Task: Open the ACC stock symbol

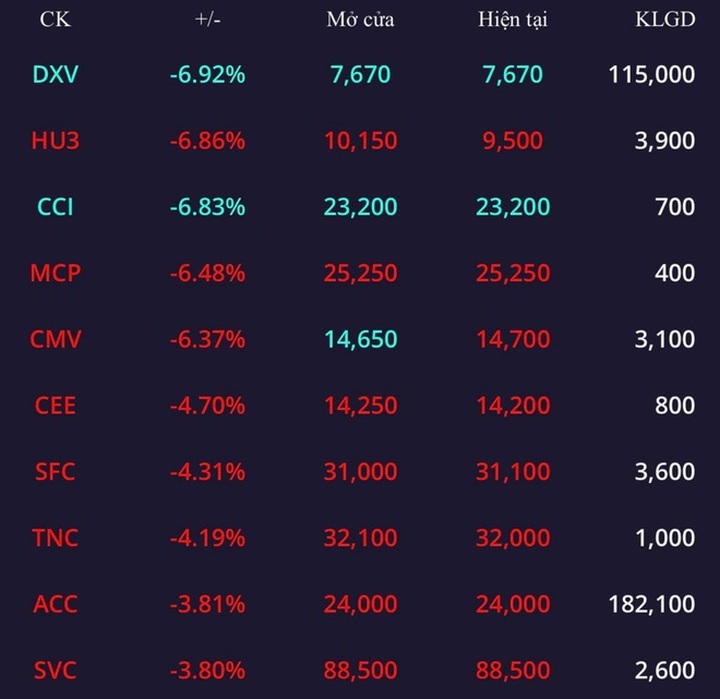Action: pos(55,604)
